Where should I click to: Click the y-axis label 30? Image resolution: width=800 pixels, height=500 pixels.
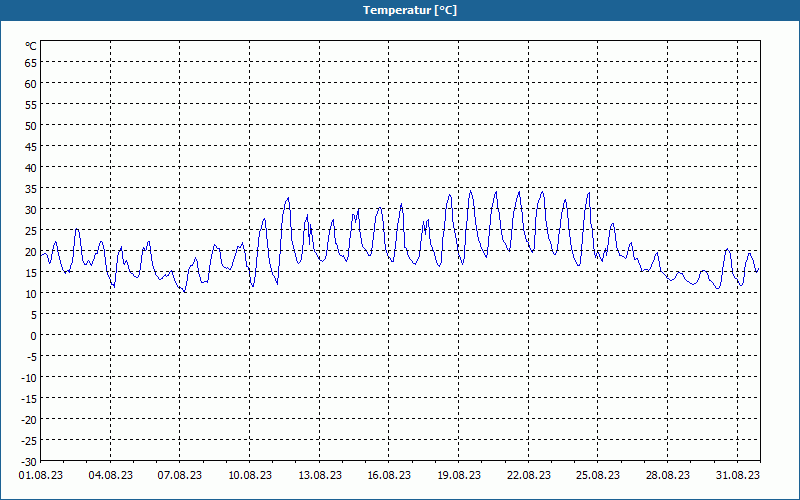coord(31,210)
